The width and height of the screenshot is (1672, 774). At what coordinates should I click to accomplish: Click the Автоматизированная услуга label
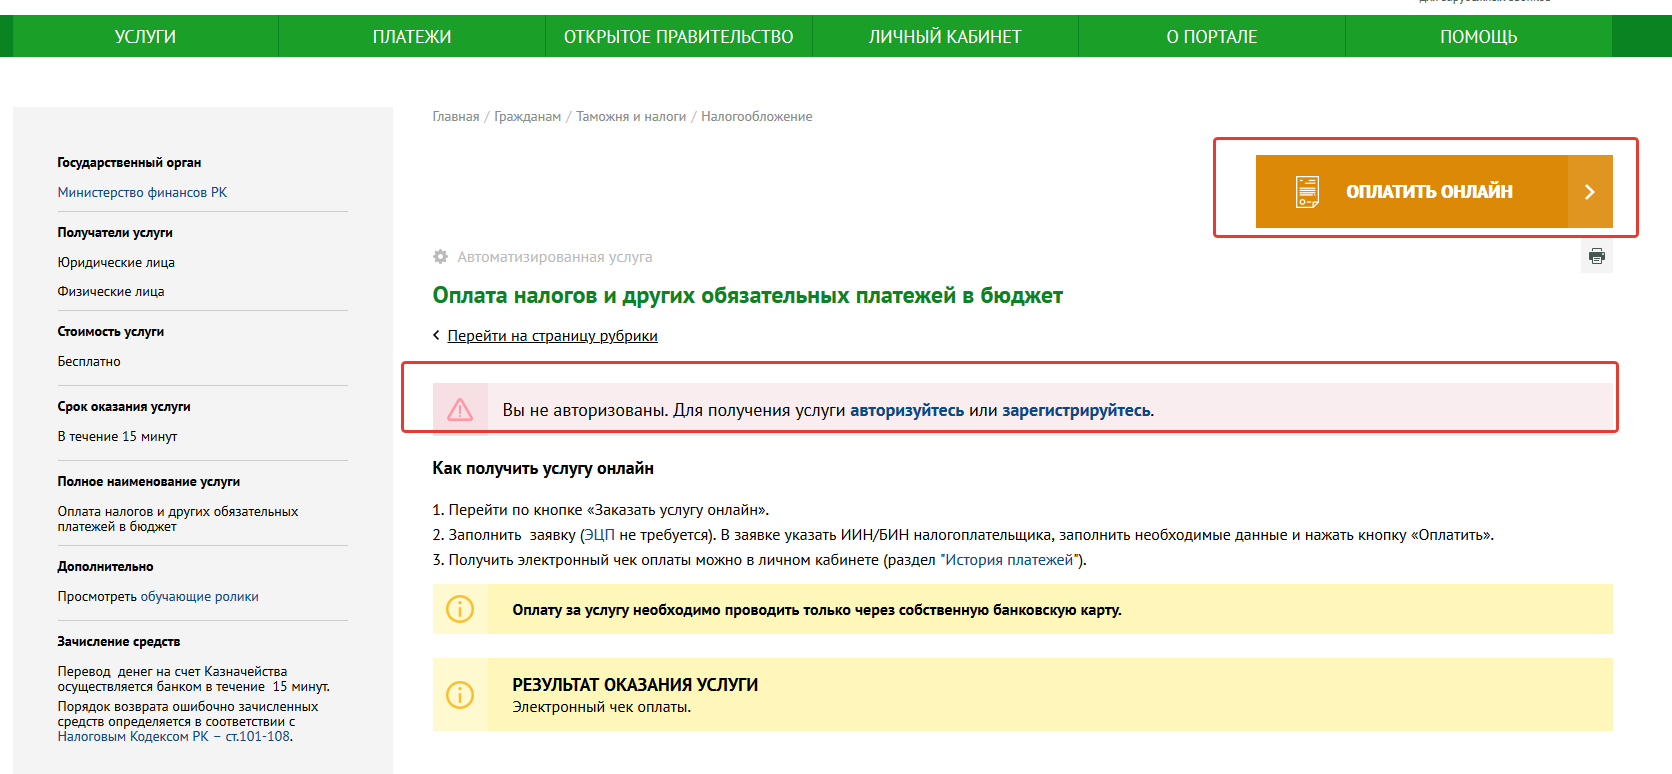click(555, 257)
